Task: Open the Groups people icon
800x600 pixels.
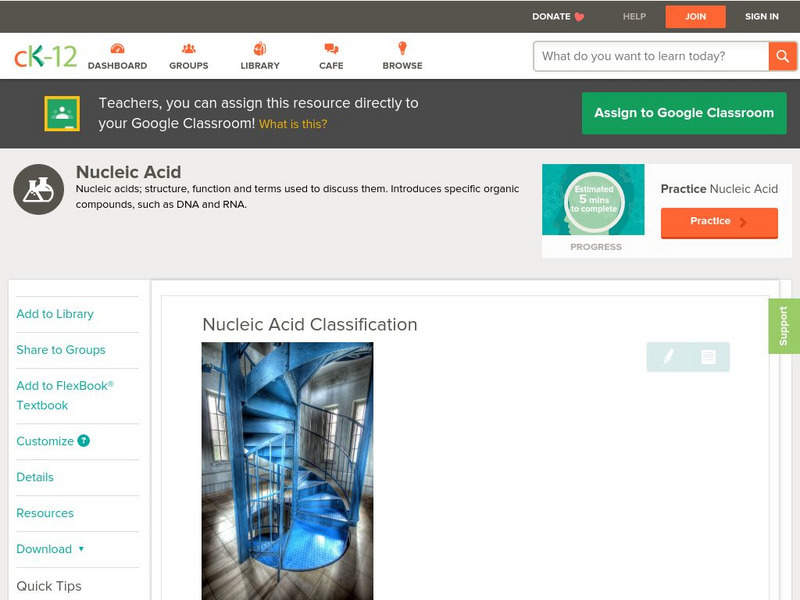Action: tap(188, 48)
